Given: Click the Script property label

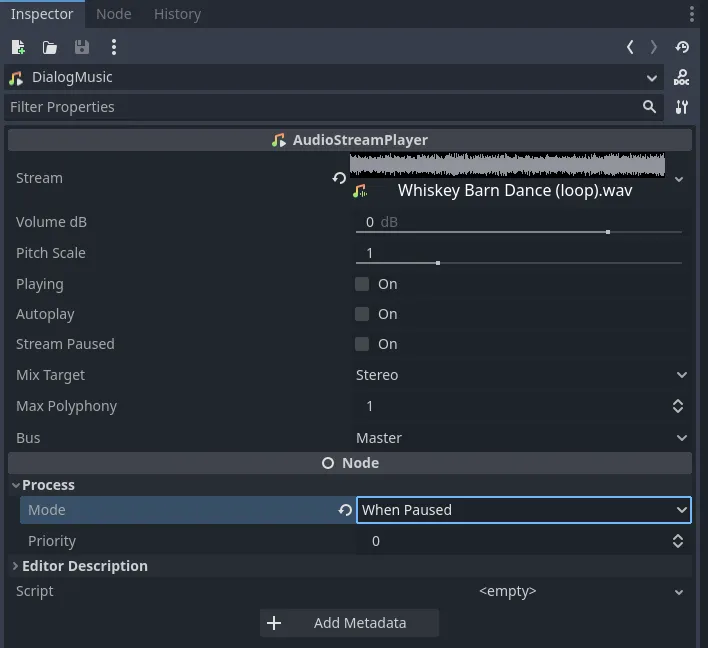Looking at the screenshot, I should 35,591.
